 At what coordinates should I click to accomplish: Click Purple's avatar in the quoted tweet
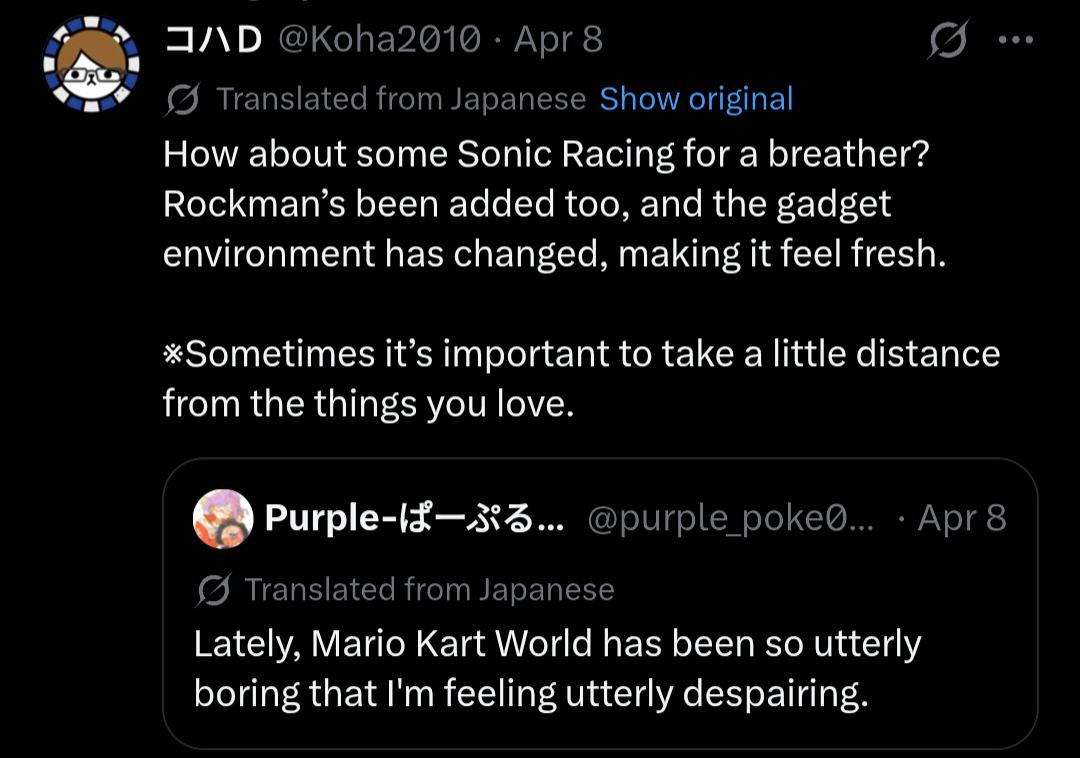(x=222, y=518)
